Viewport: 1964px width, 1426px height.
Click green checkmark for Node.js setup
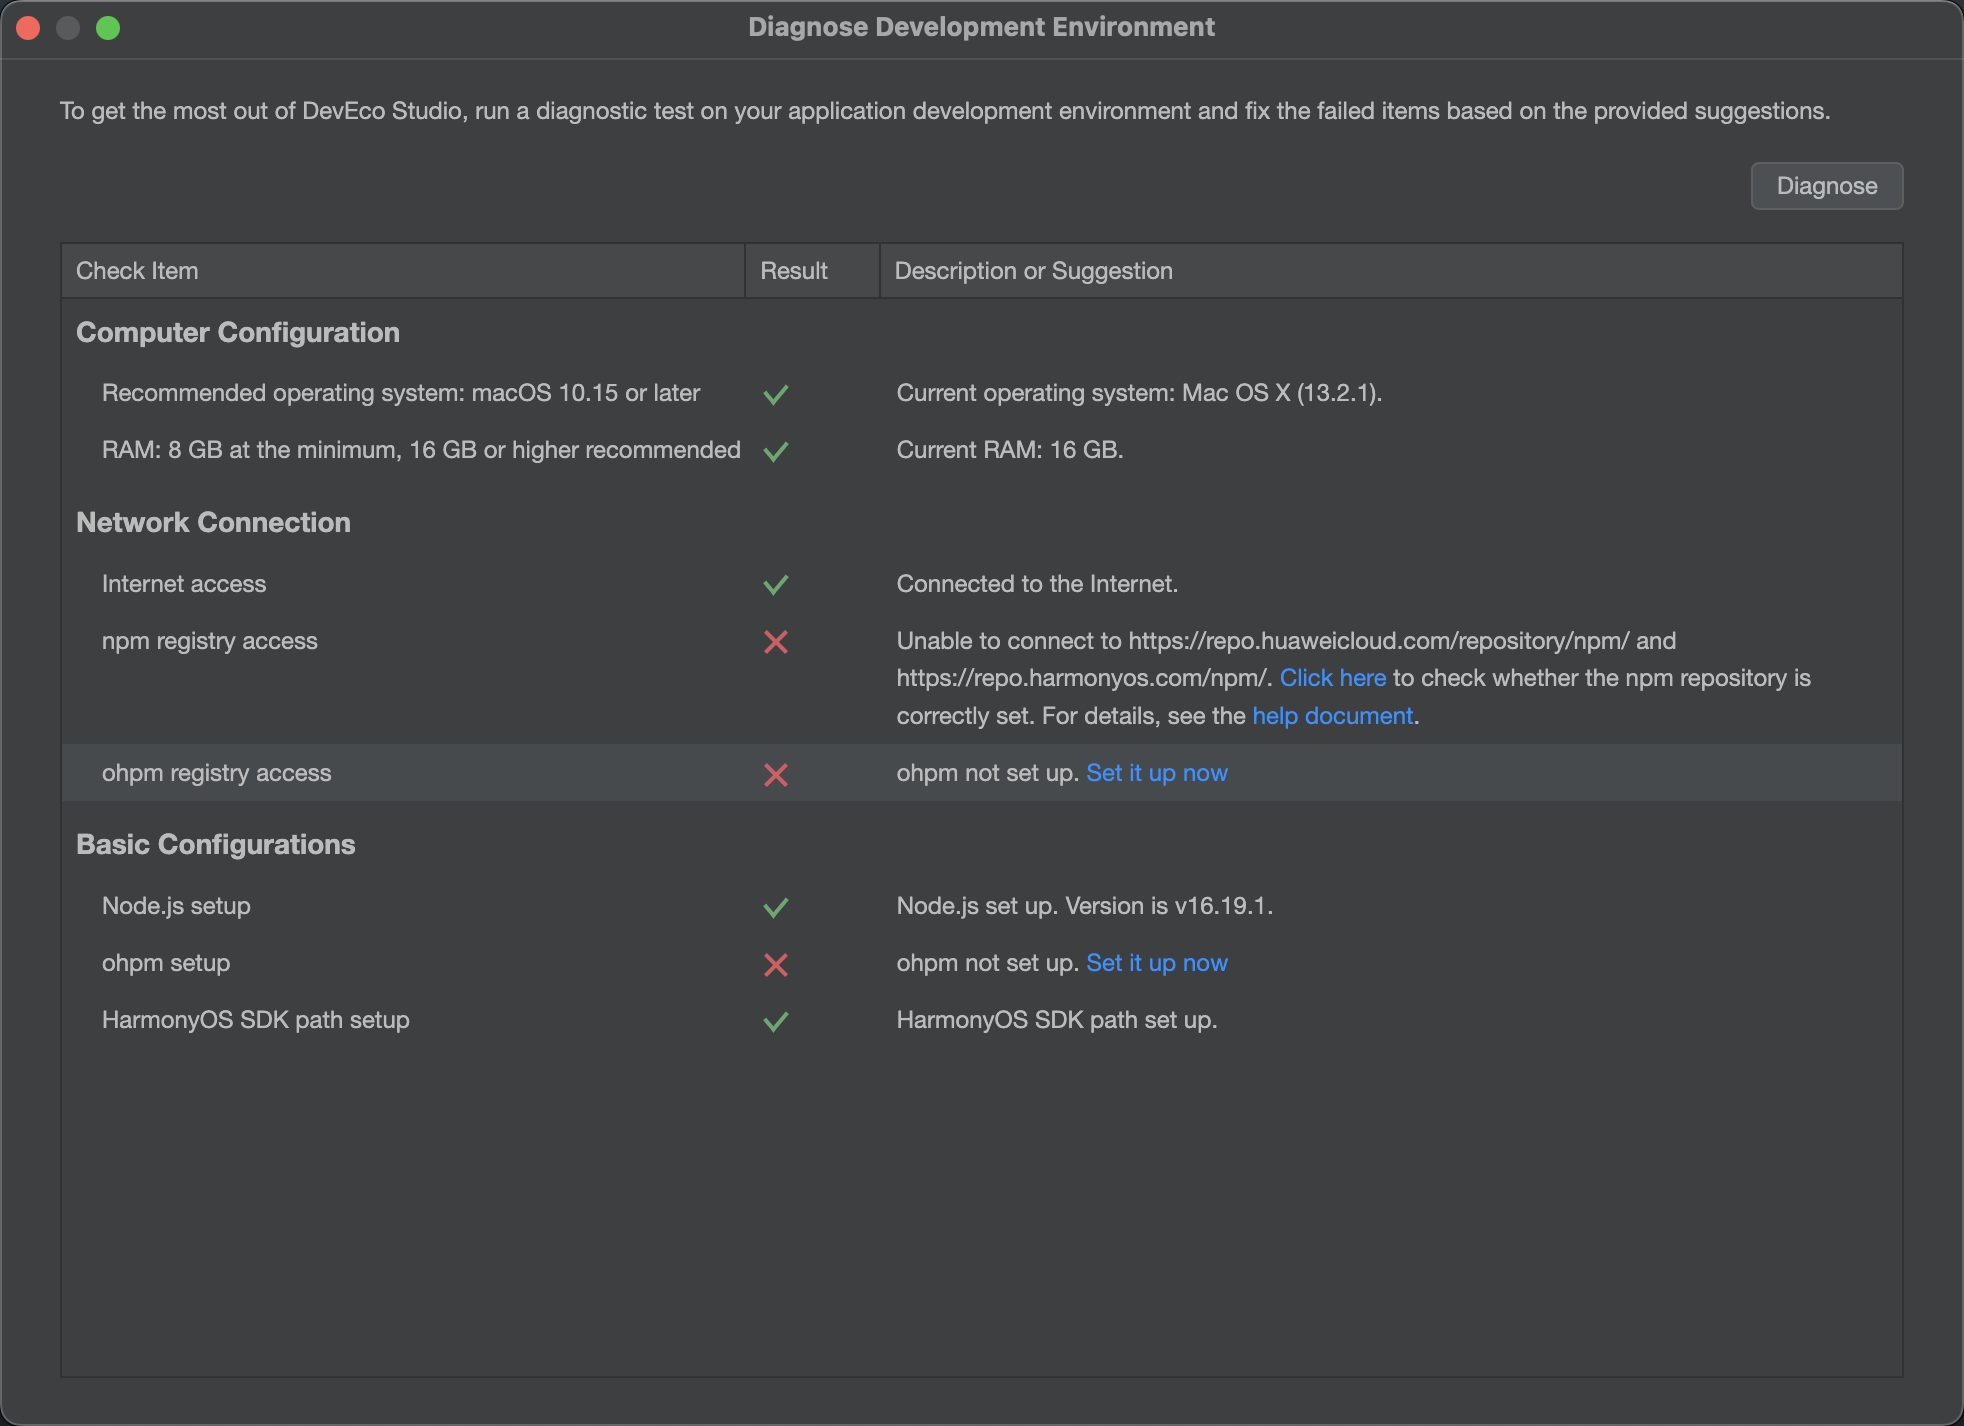[776, 907]
